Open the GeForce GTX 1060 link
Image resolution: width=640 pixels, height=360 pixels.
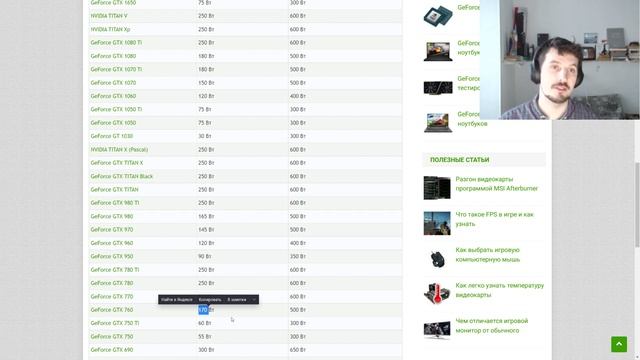click(113, 96)
